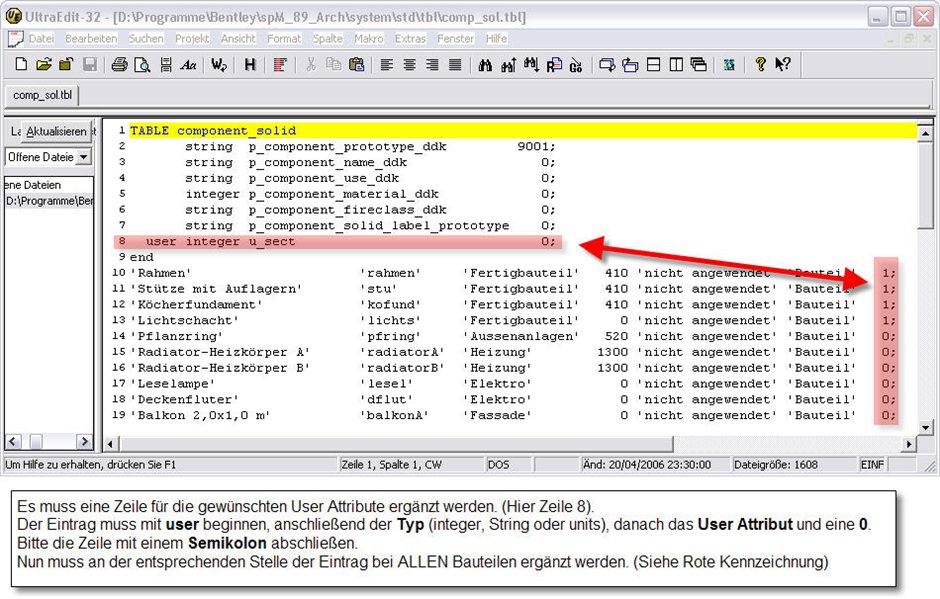Open Help with the yellow question mark
940x599 pixels.
point(760,64)
